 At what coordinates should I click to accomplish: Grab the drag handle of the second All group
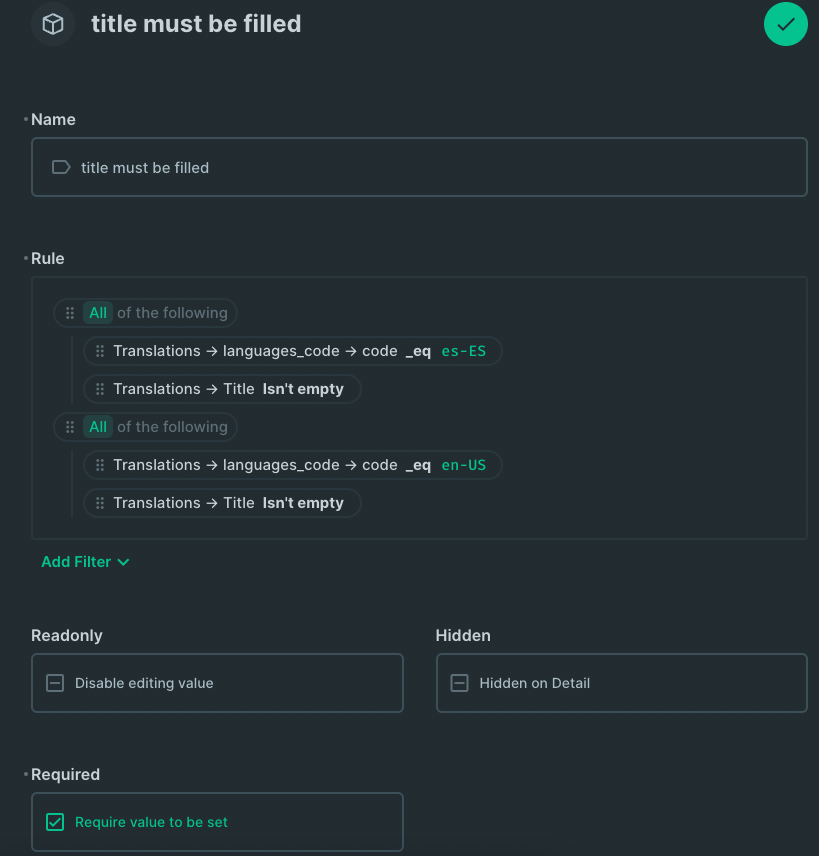69,426
